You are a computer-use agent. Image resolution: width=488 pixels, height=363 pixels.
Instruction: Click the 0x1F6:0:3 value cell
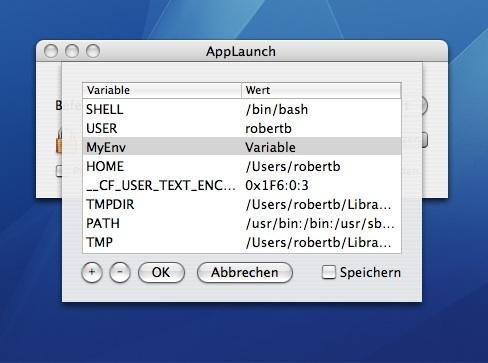[277, 185]
